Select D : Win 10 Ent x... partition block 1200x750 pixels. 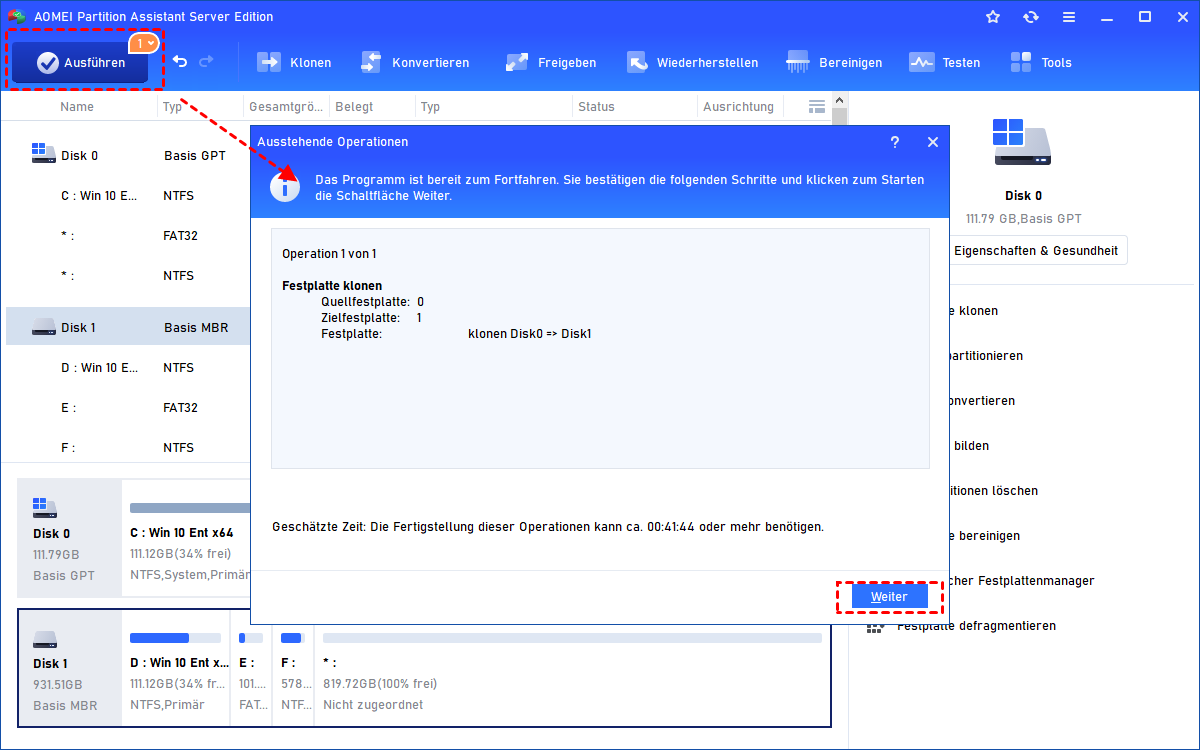176,667
